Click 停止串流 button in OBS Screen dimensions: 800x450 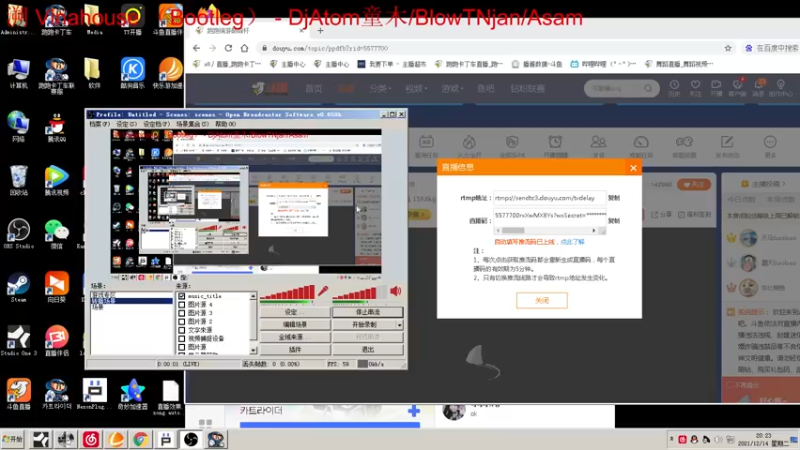[367, 312]
